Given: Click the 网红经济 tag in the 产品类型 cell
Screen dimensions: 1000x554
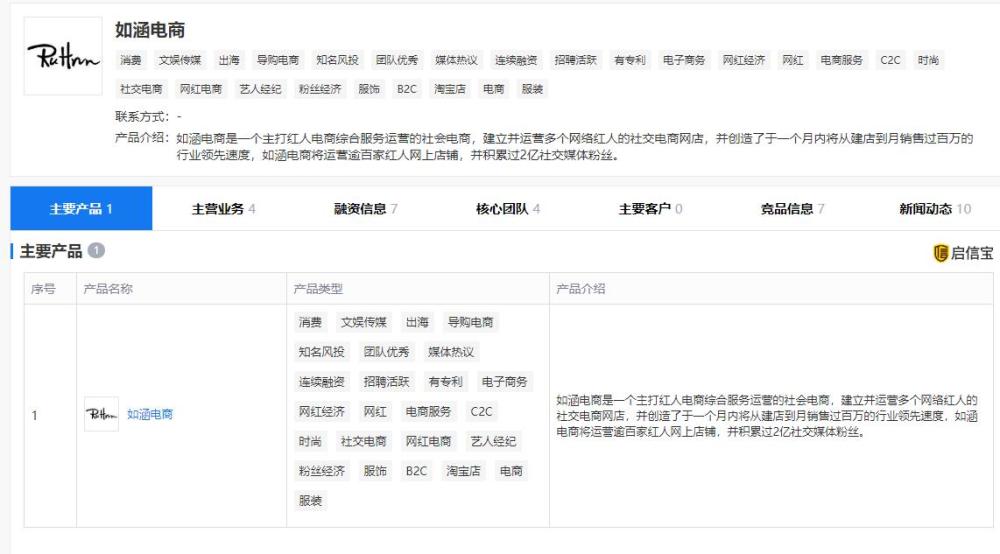Looking at the screenshot, I should click(321, 411).
